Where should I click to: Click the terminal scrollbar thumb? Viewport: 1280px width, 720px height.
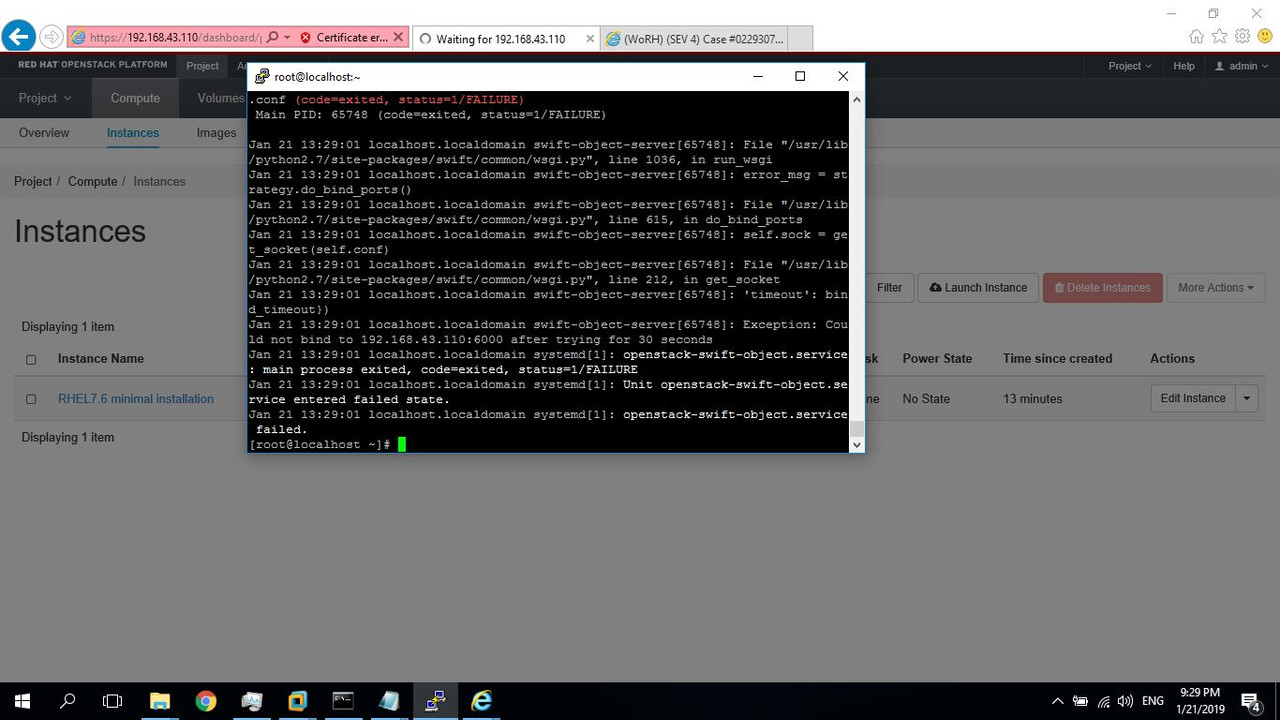coord(856,429)
